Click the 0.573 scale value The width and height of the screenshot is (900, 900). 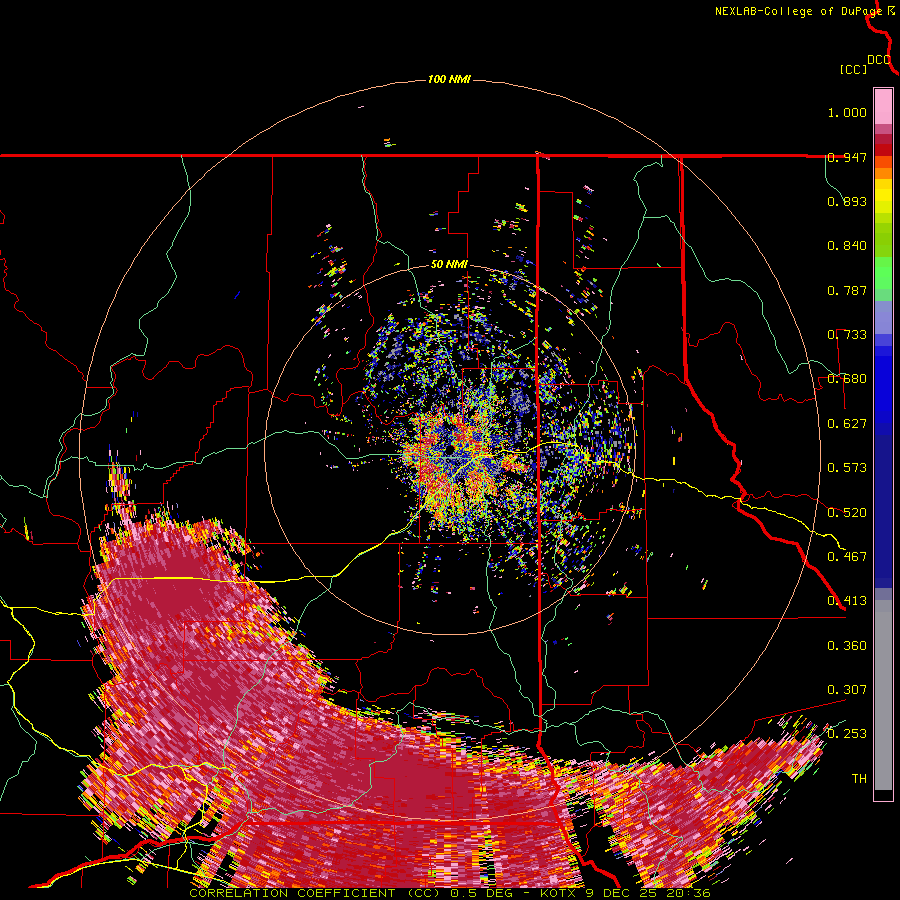(847, 468)
